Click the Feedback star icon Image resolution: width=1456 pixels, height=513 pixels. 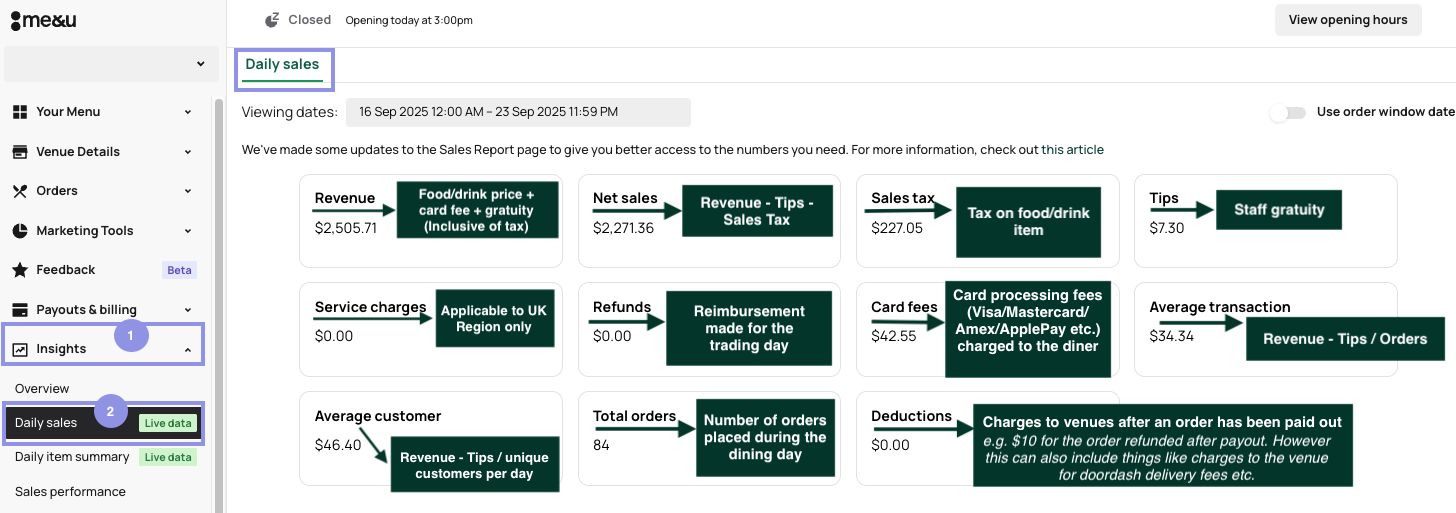(19, 270)
